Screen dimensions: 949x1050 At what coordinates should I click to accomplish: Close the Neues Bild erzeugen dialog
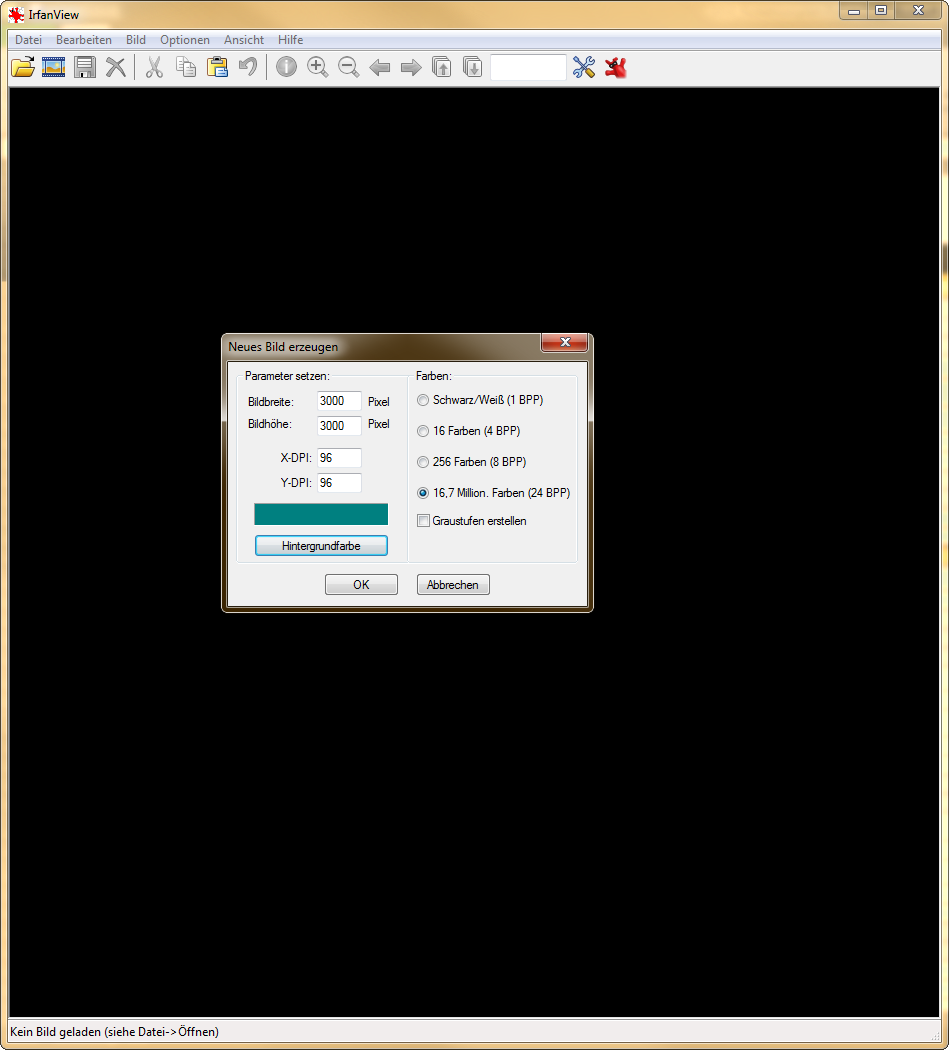coord(565,342)
